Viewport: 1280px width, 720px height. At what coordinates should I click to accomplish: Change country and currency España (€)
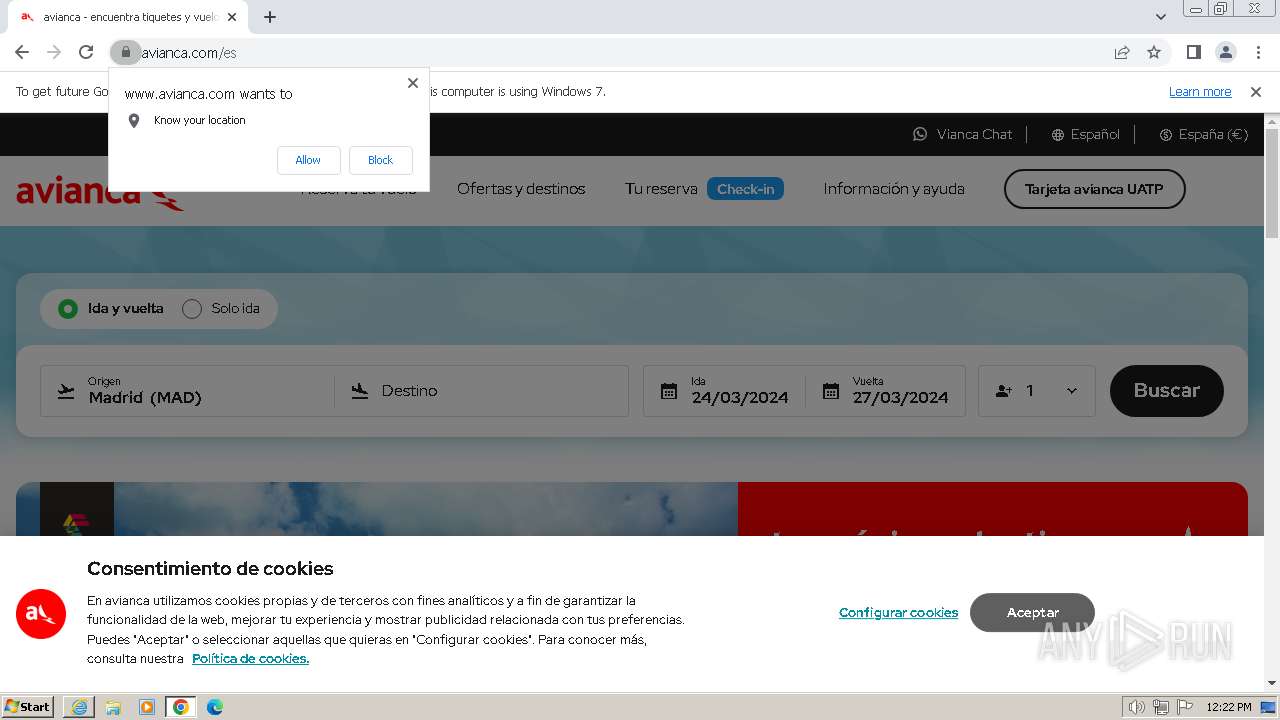click(x=1203, y=134)
